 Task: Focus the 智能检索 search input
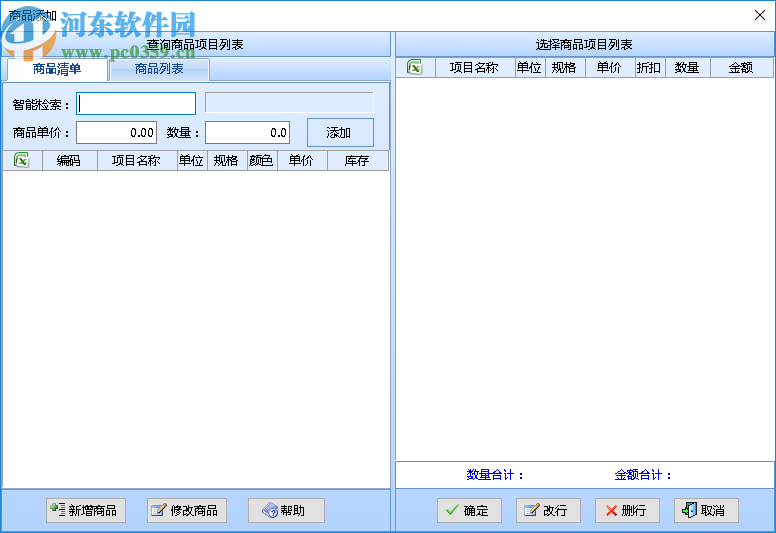pos(136,104)
